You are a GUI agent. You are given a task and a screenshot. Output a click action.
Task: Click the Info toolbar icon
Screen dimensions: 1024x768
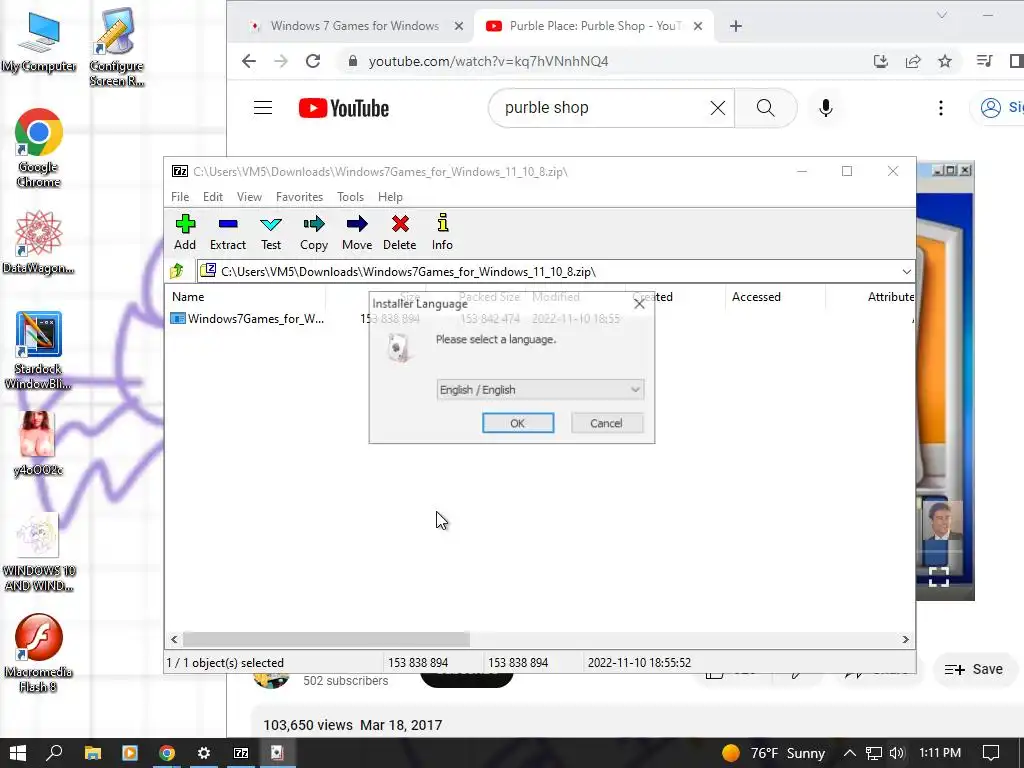coord(442,232)
